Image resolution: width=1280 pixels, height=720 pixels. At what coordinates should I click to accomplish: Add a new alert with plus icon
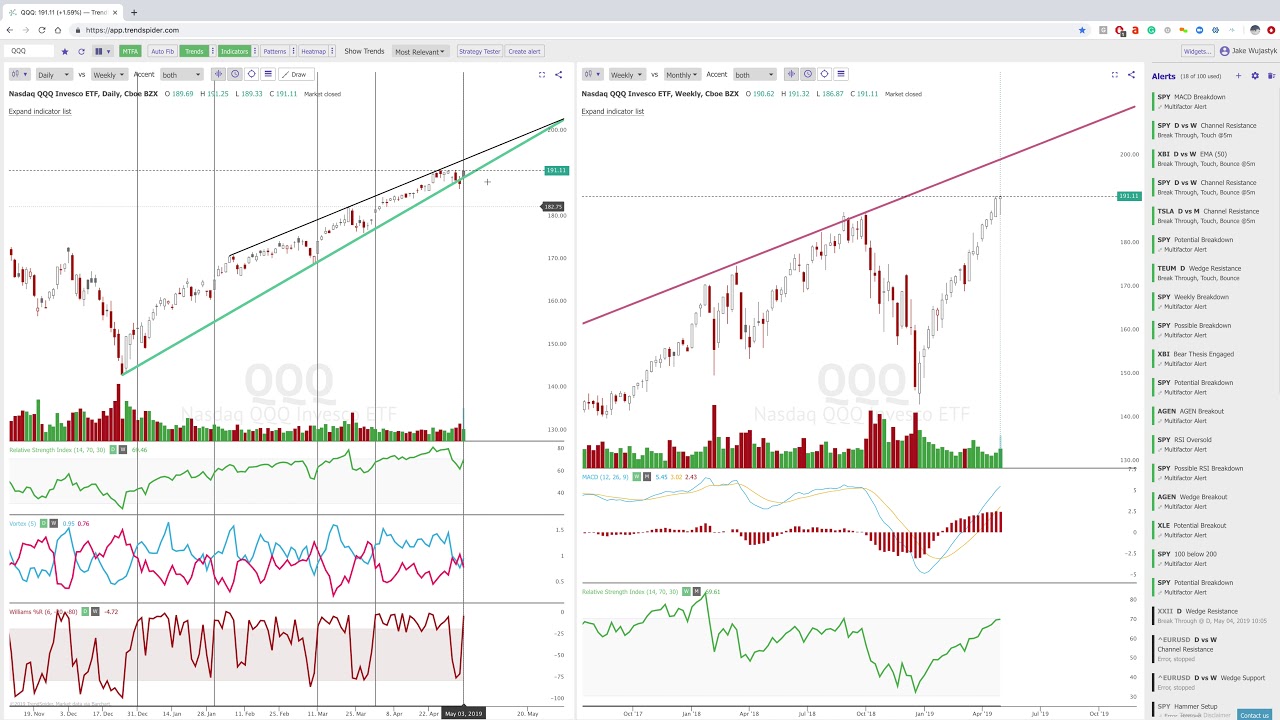(1238, 76)
